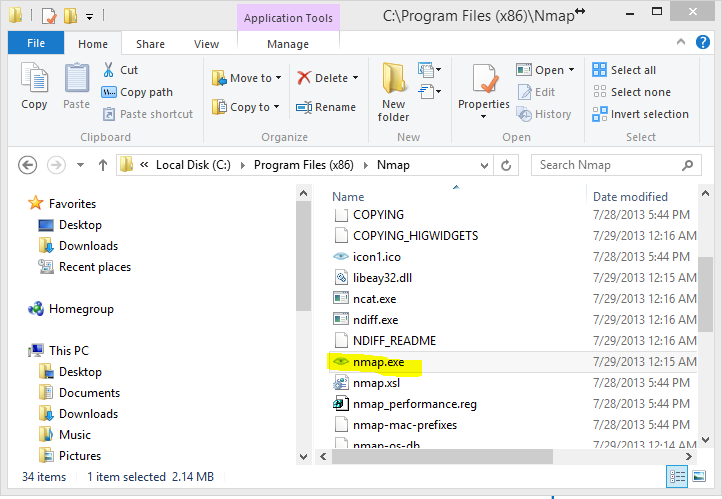Click the Select all icon

(x=600, y=70)
